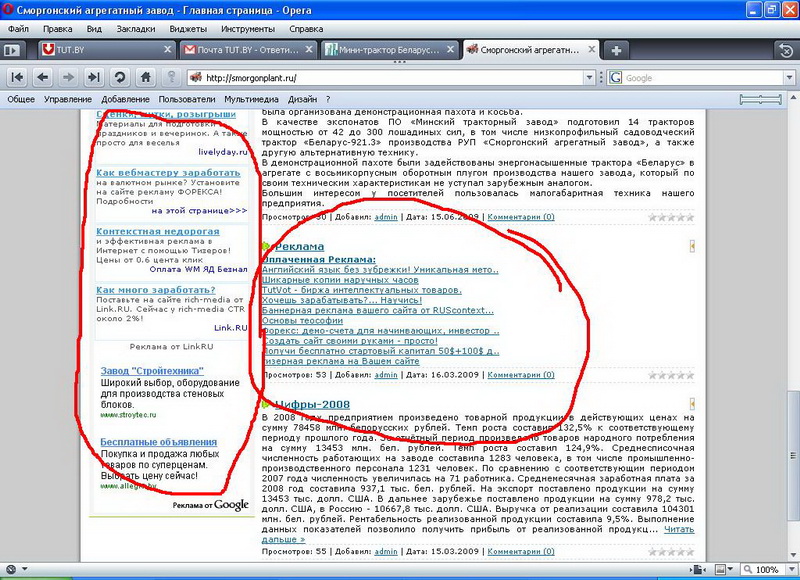The width and height of the screenshot is (800, 580).
Task: Open the Как много заработать? link
Action: tap(156, 290)
